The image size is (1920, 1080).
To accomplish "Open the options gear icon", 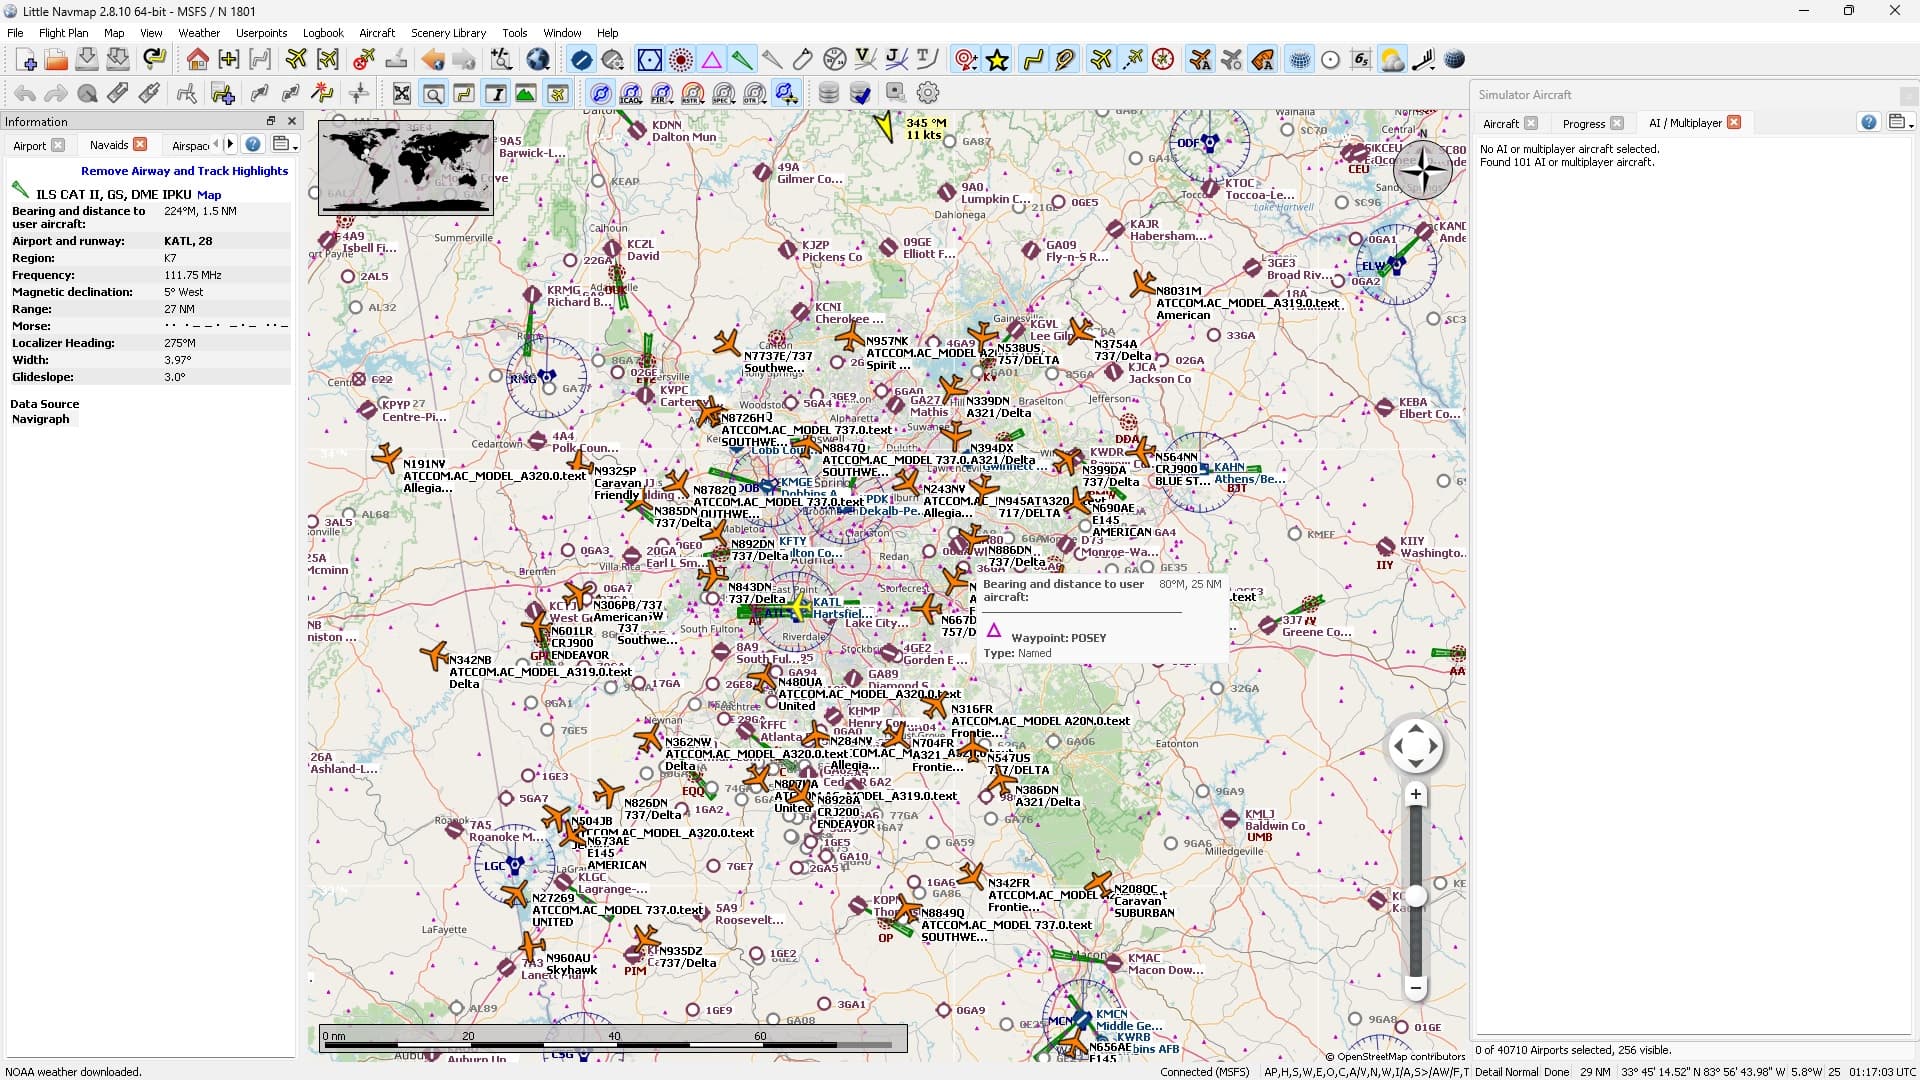I will [x=928, y=93].
